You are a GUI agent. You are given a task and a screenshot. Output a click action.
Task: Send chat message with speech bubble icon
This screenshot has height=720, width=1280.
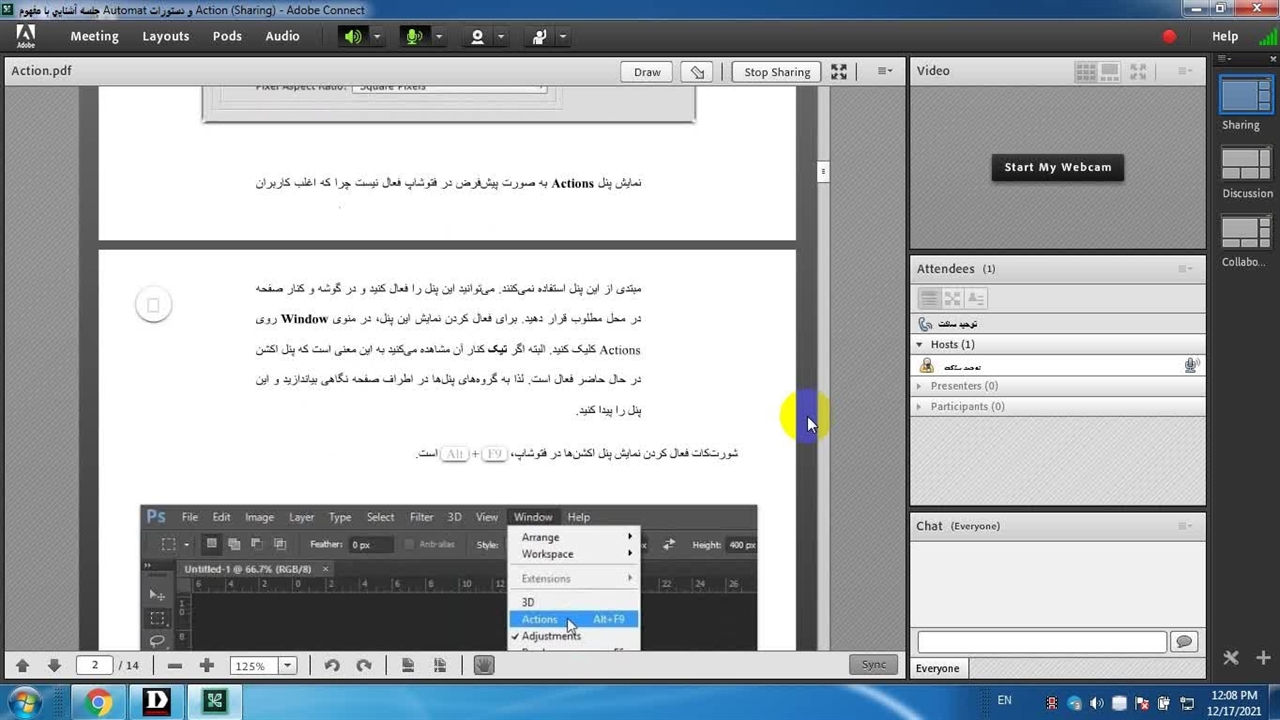click(x=1184, y=642)
